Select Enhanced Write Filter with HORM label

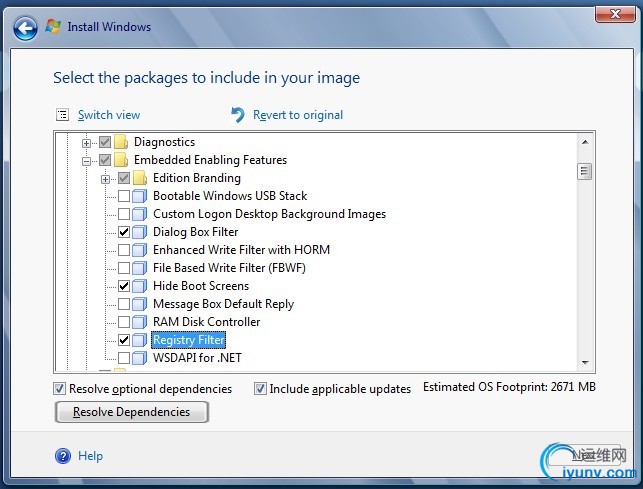[242, 250]
